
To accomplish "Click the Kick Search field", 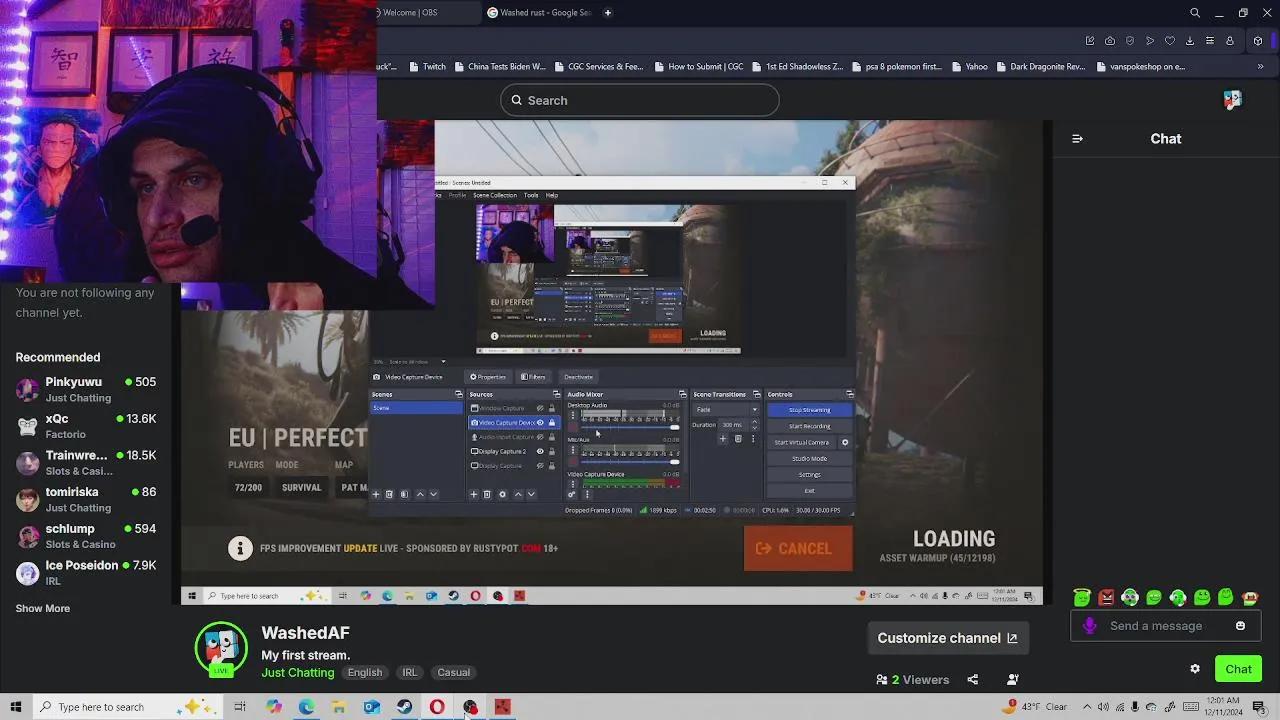I will click(640, 100).
